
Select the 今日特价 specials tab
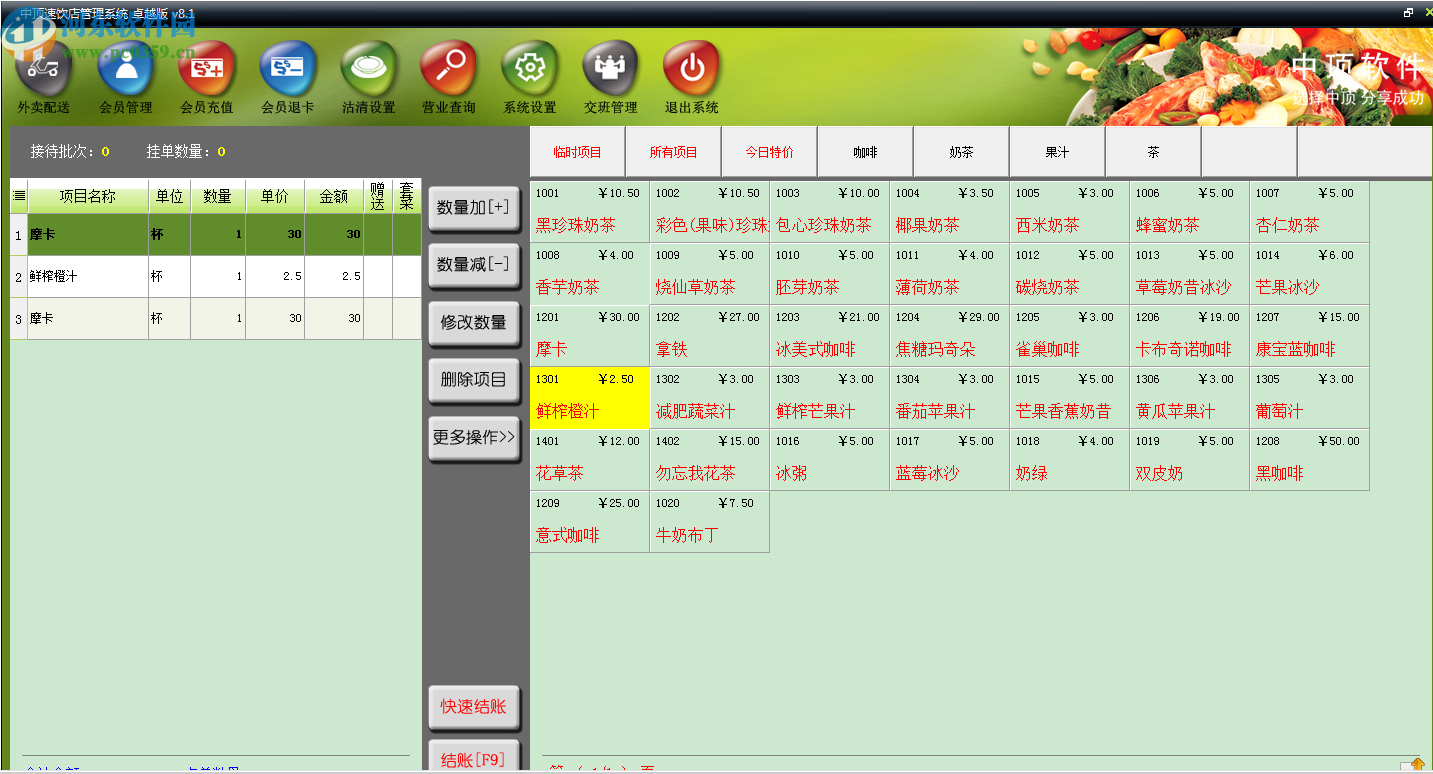point(770,151)
